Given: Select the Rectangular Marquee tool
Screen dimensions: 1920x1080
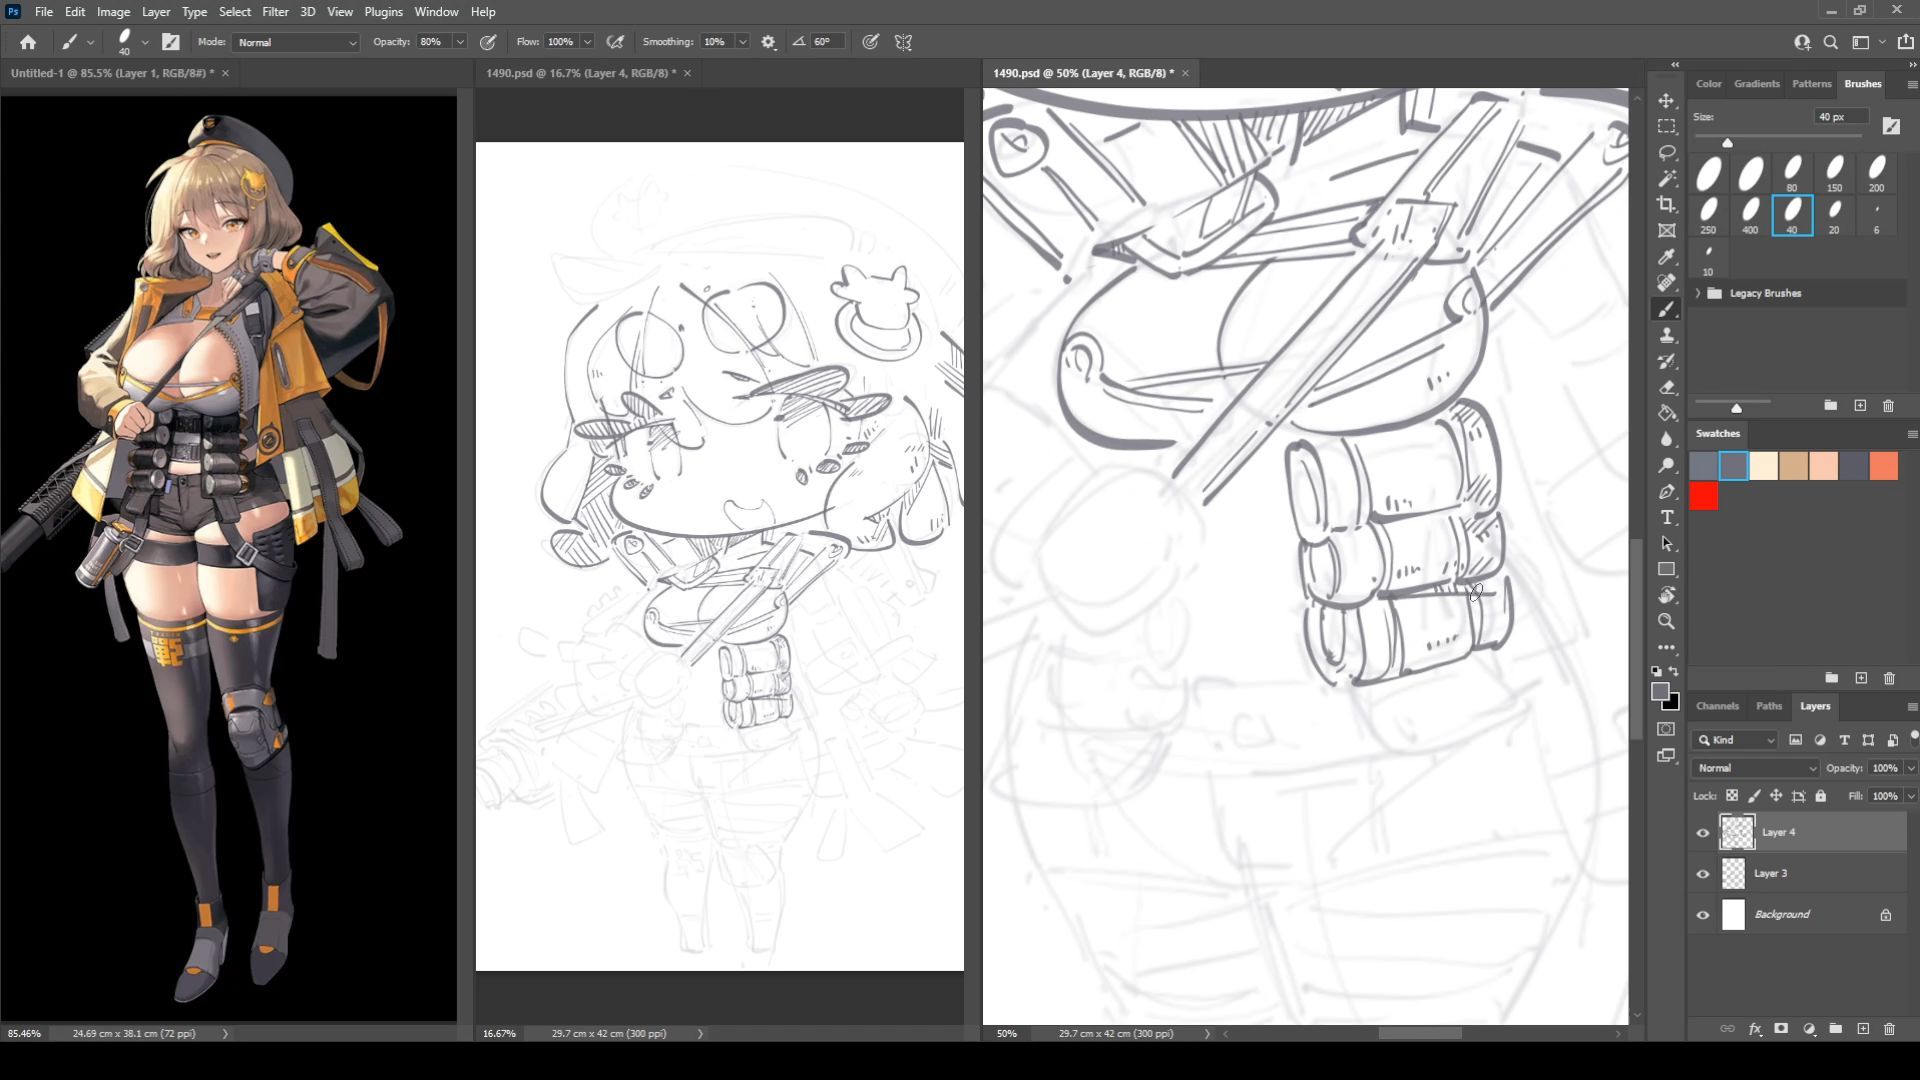Looking at the screenshot, I should pyautogui.click(x=1666, y=127).
